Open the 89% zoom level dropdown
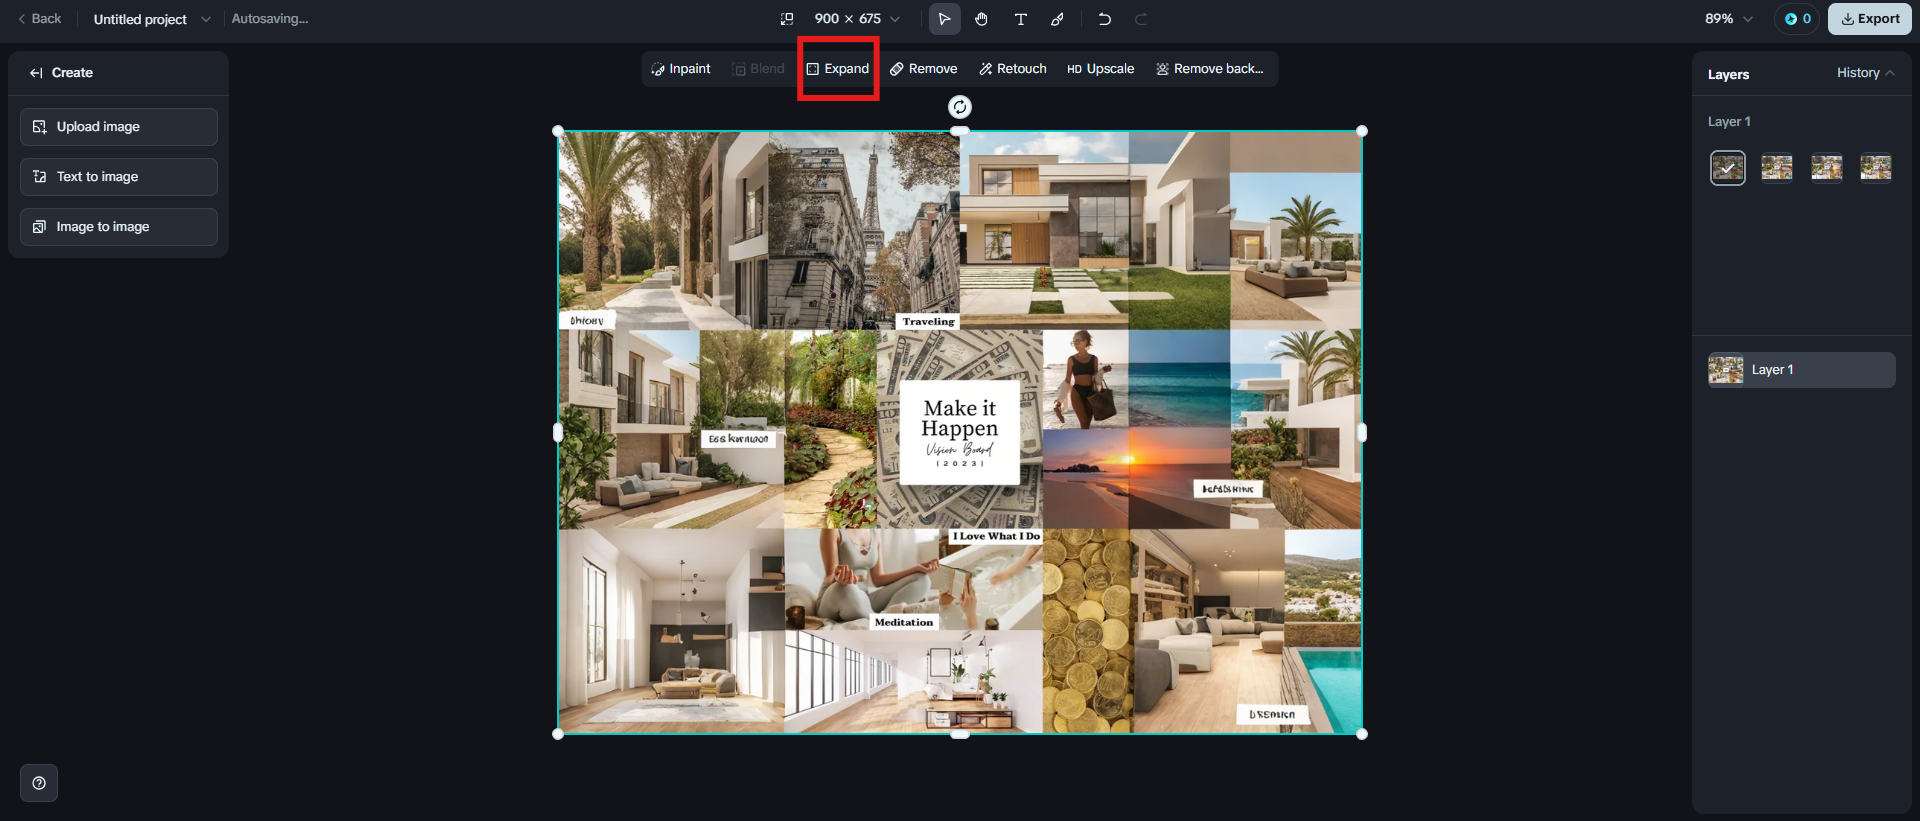 click(1729, 19)
